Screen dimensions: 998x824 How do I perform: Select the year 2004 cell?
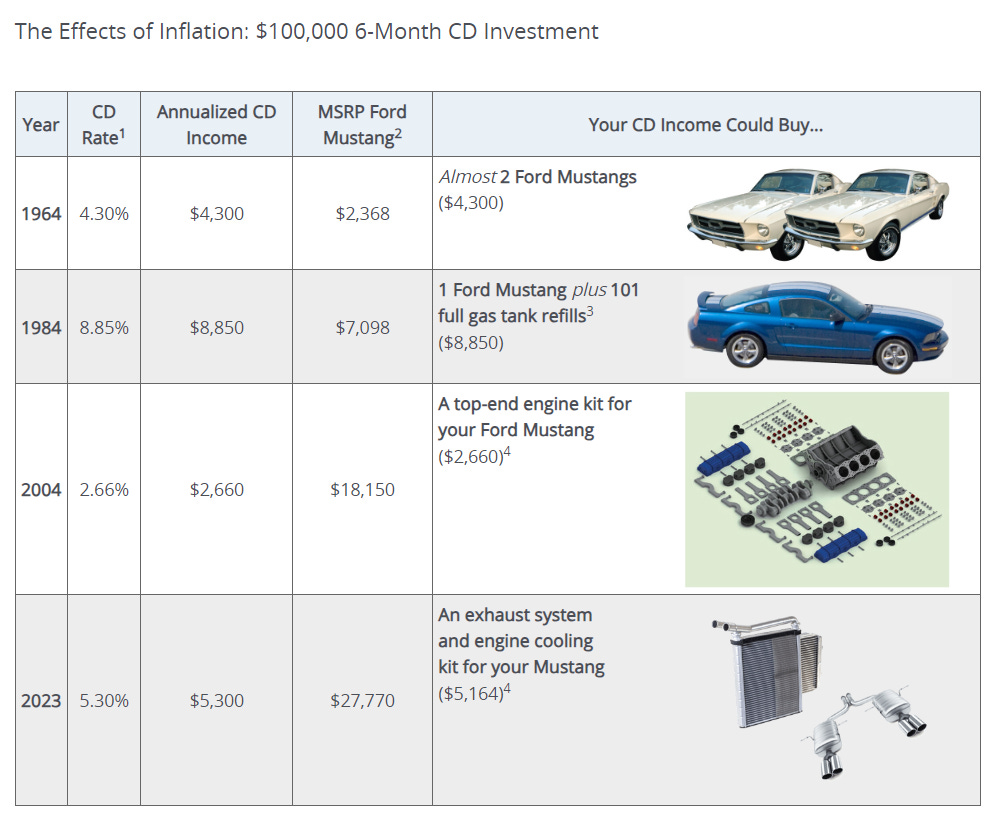click(x=41, y=490)
